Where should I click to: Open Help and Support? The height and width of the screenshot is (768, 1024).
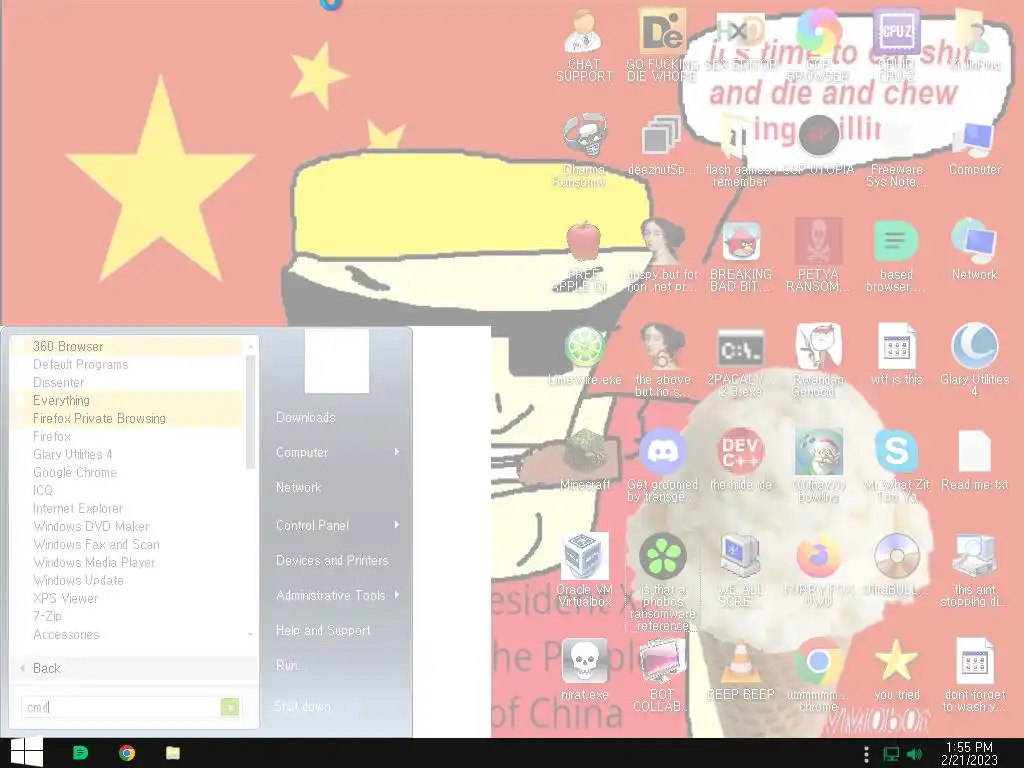tap(323, 630)
